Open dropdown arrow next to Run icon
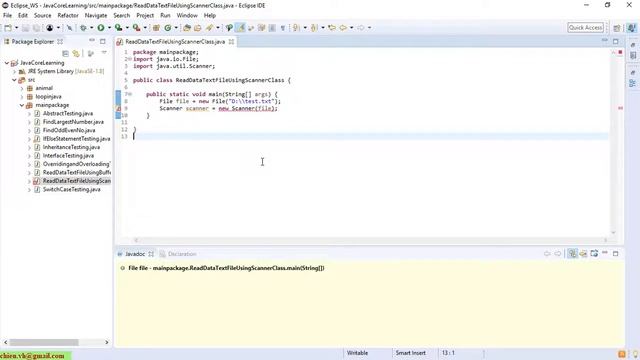Screen dimensions: 640x360 [109, 28]
